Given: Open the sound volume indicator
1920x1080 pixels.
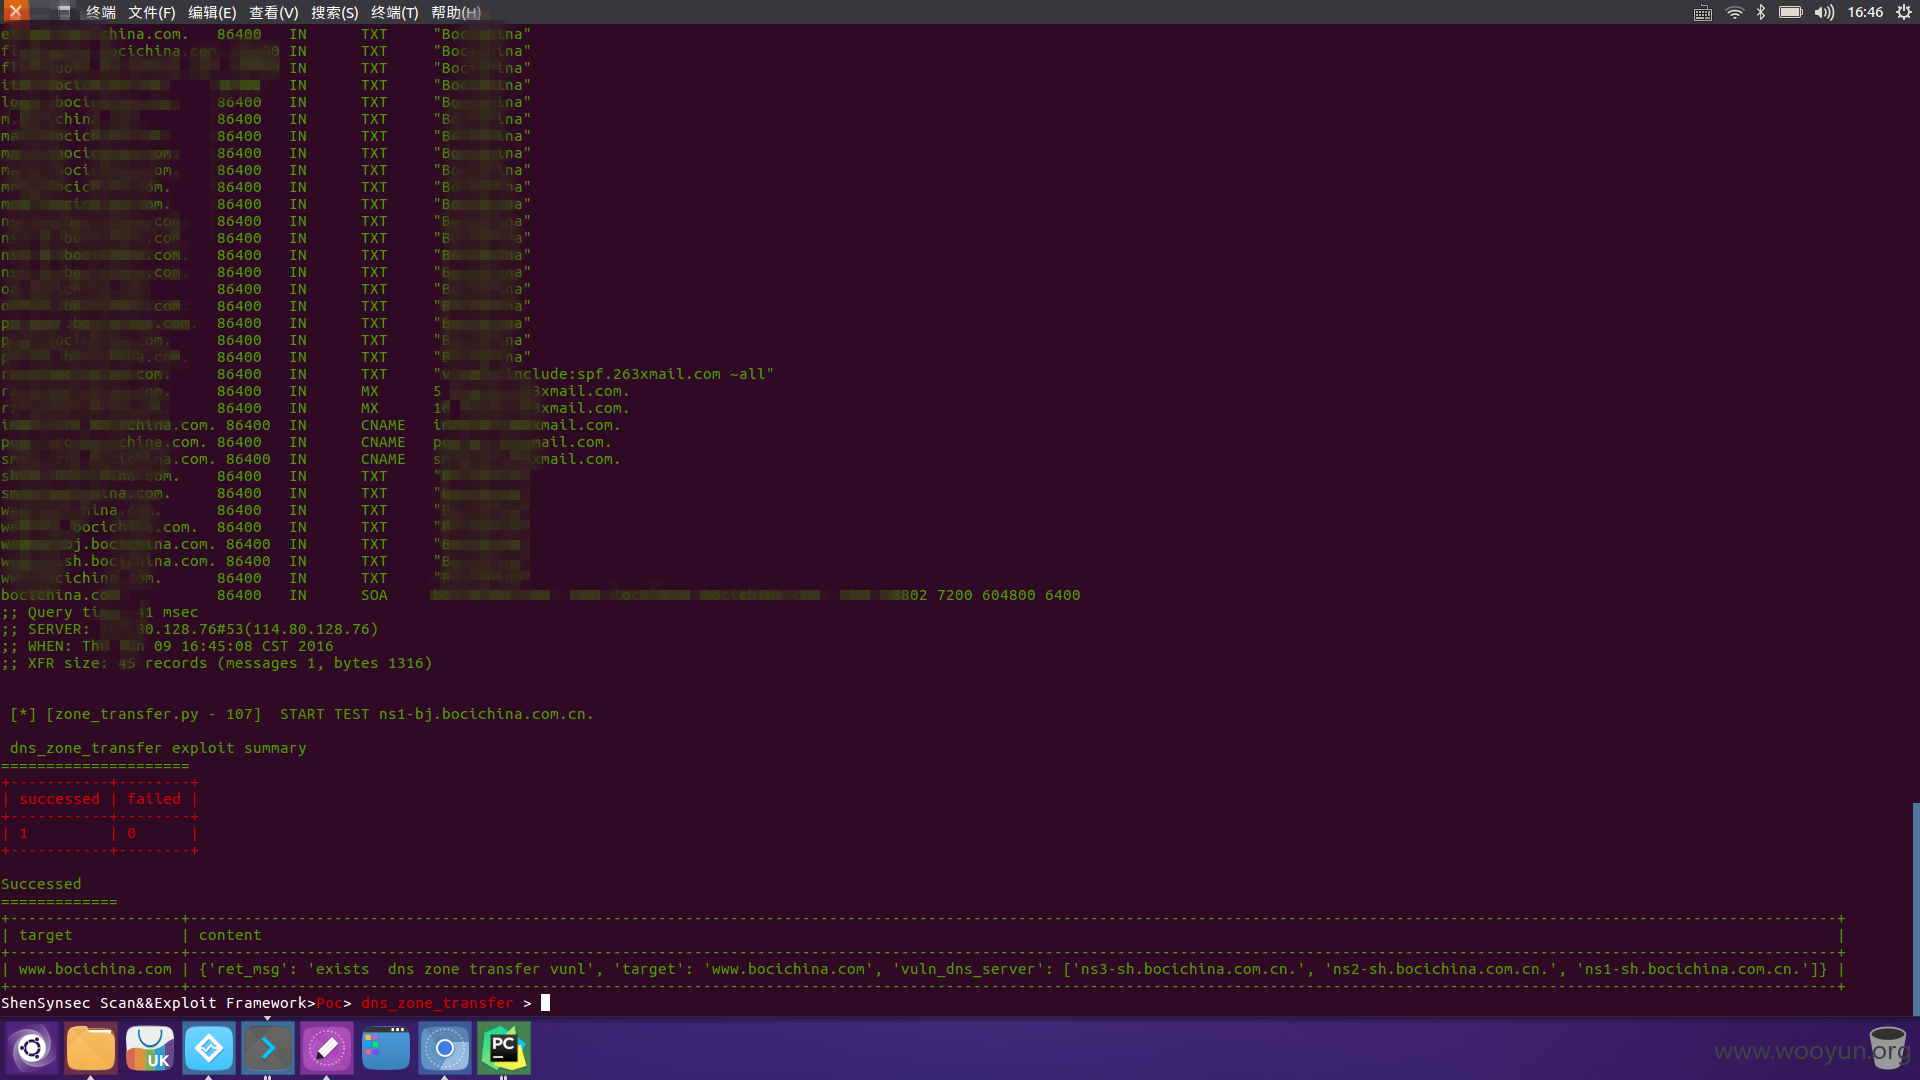Looking at the screenshot, I should coord(1824,12).
